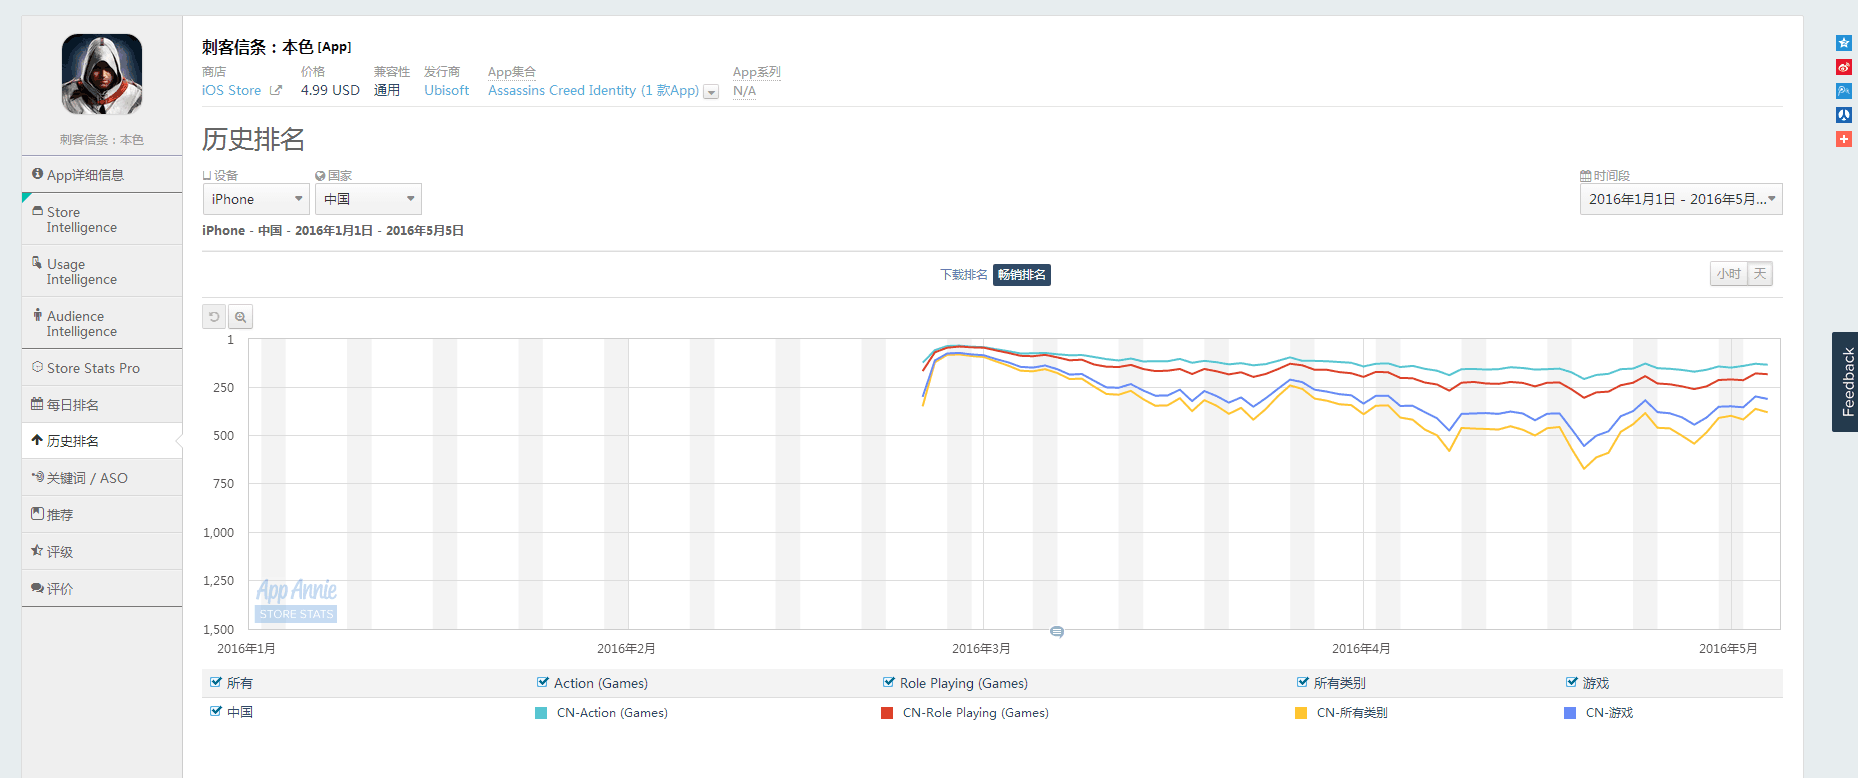Click the chart zoom magnifier icon
Screen dimensions: 1858x778
click(x=240, y=317)
